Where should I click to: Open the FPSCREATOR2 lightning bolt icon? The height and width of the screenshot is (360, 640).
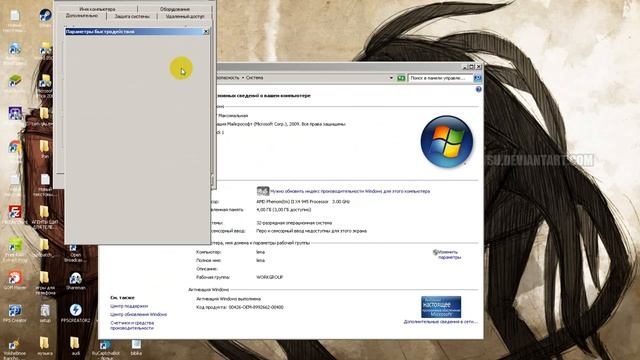(x=75, y=310)
